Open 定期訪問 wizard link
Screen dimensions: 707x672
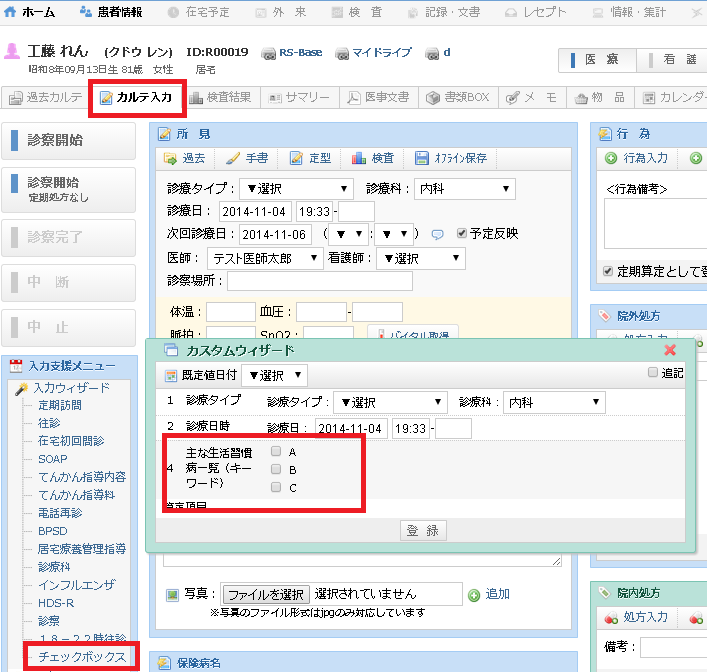tap(60, 405)
